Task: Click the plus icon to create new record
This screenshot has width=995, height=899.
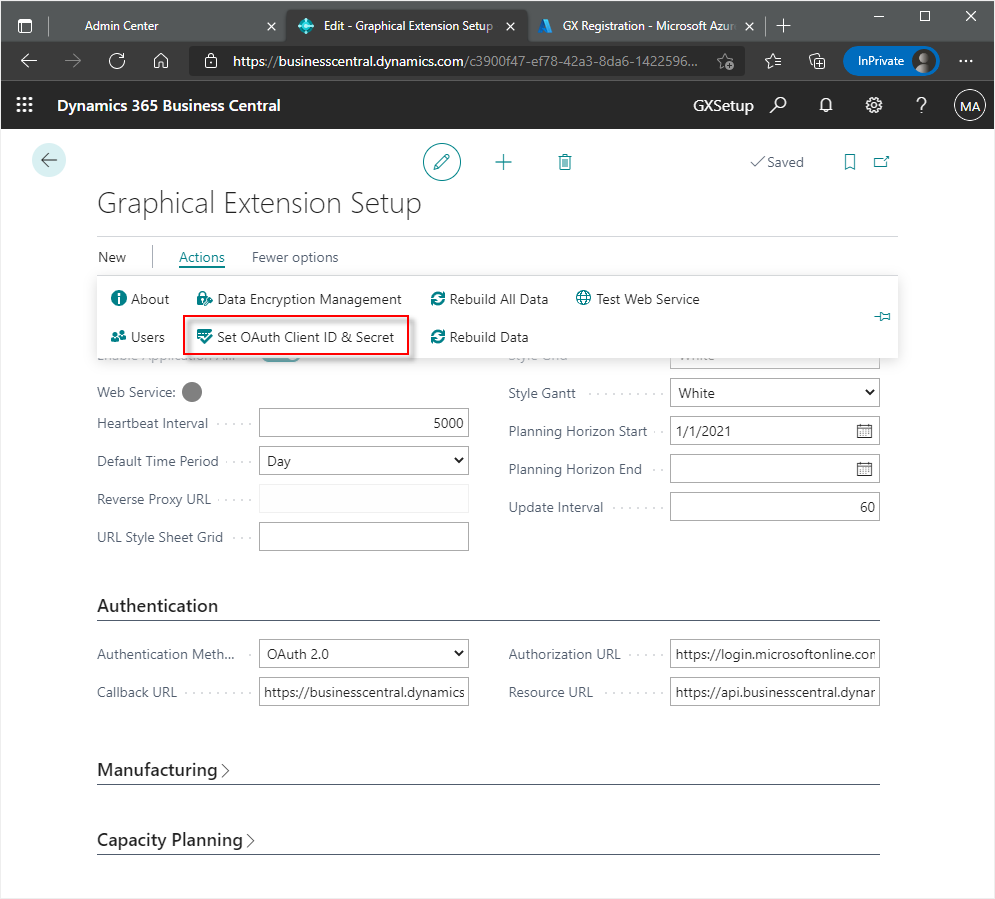Action: click(x=504, y=162)
